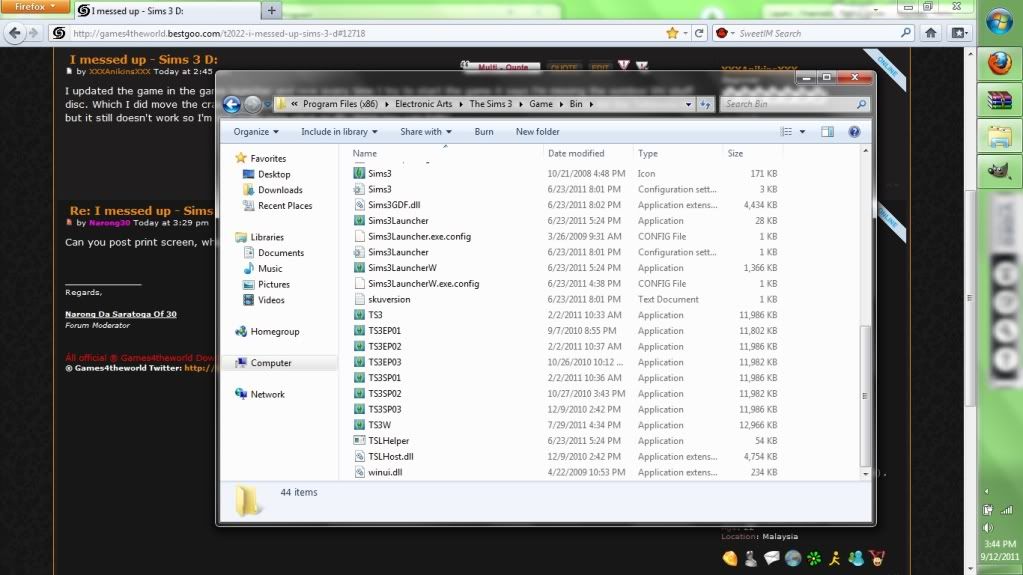Open Firefox from the taskbar
1023x575 pixels.
point(999,63)
